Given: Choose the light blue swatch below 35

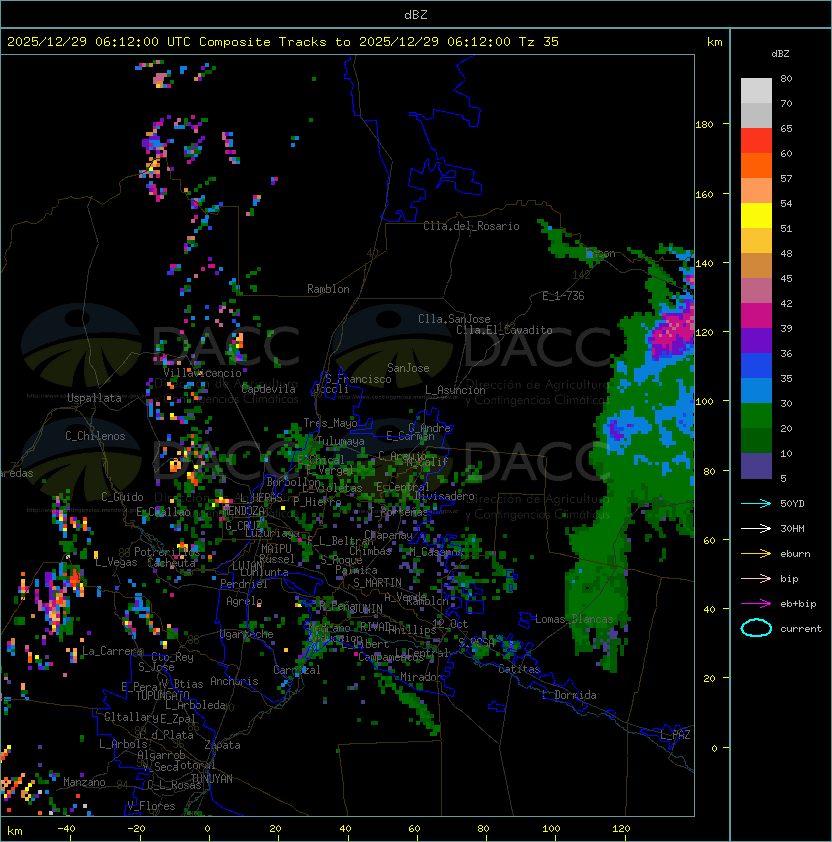Looking at the screenshot, I should (x=756, y=390).
